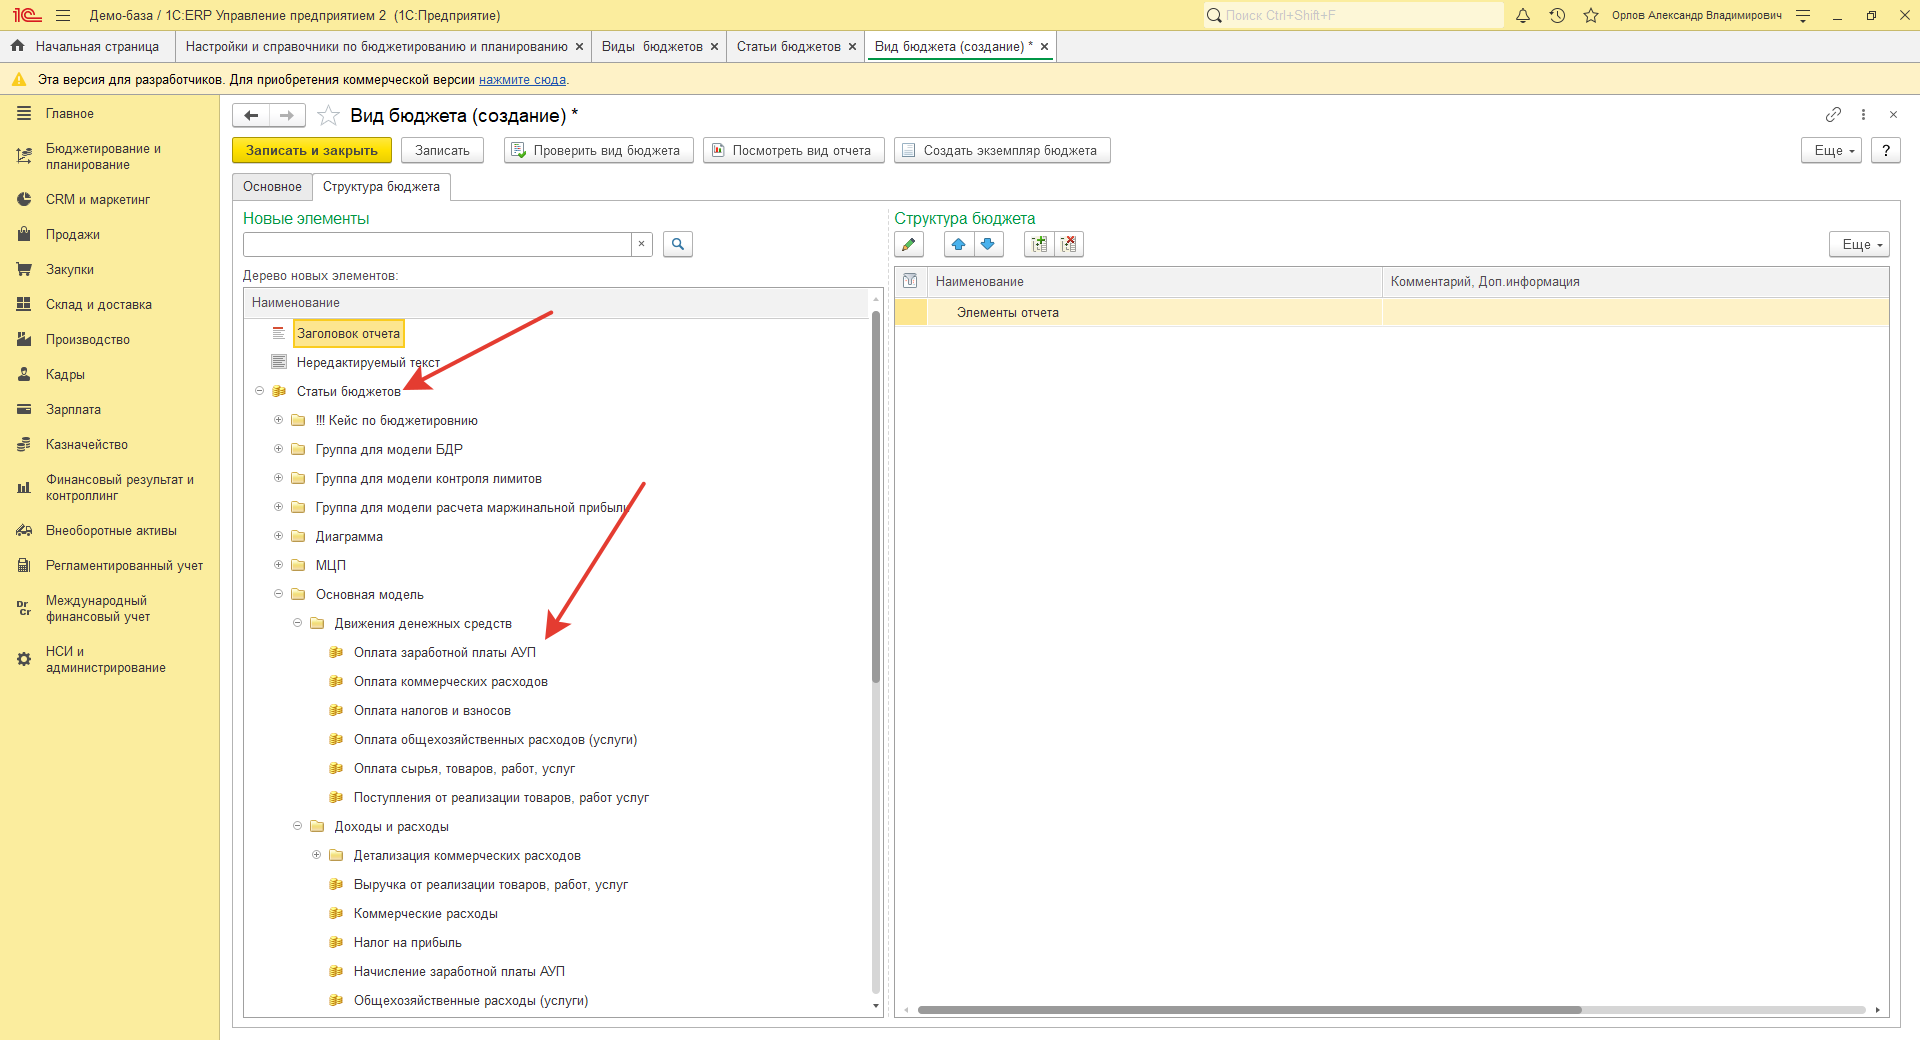Add this form to favorites with star
The height and width of the screenshot is (1040, 1920).
(x=328, y=116)
